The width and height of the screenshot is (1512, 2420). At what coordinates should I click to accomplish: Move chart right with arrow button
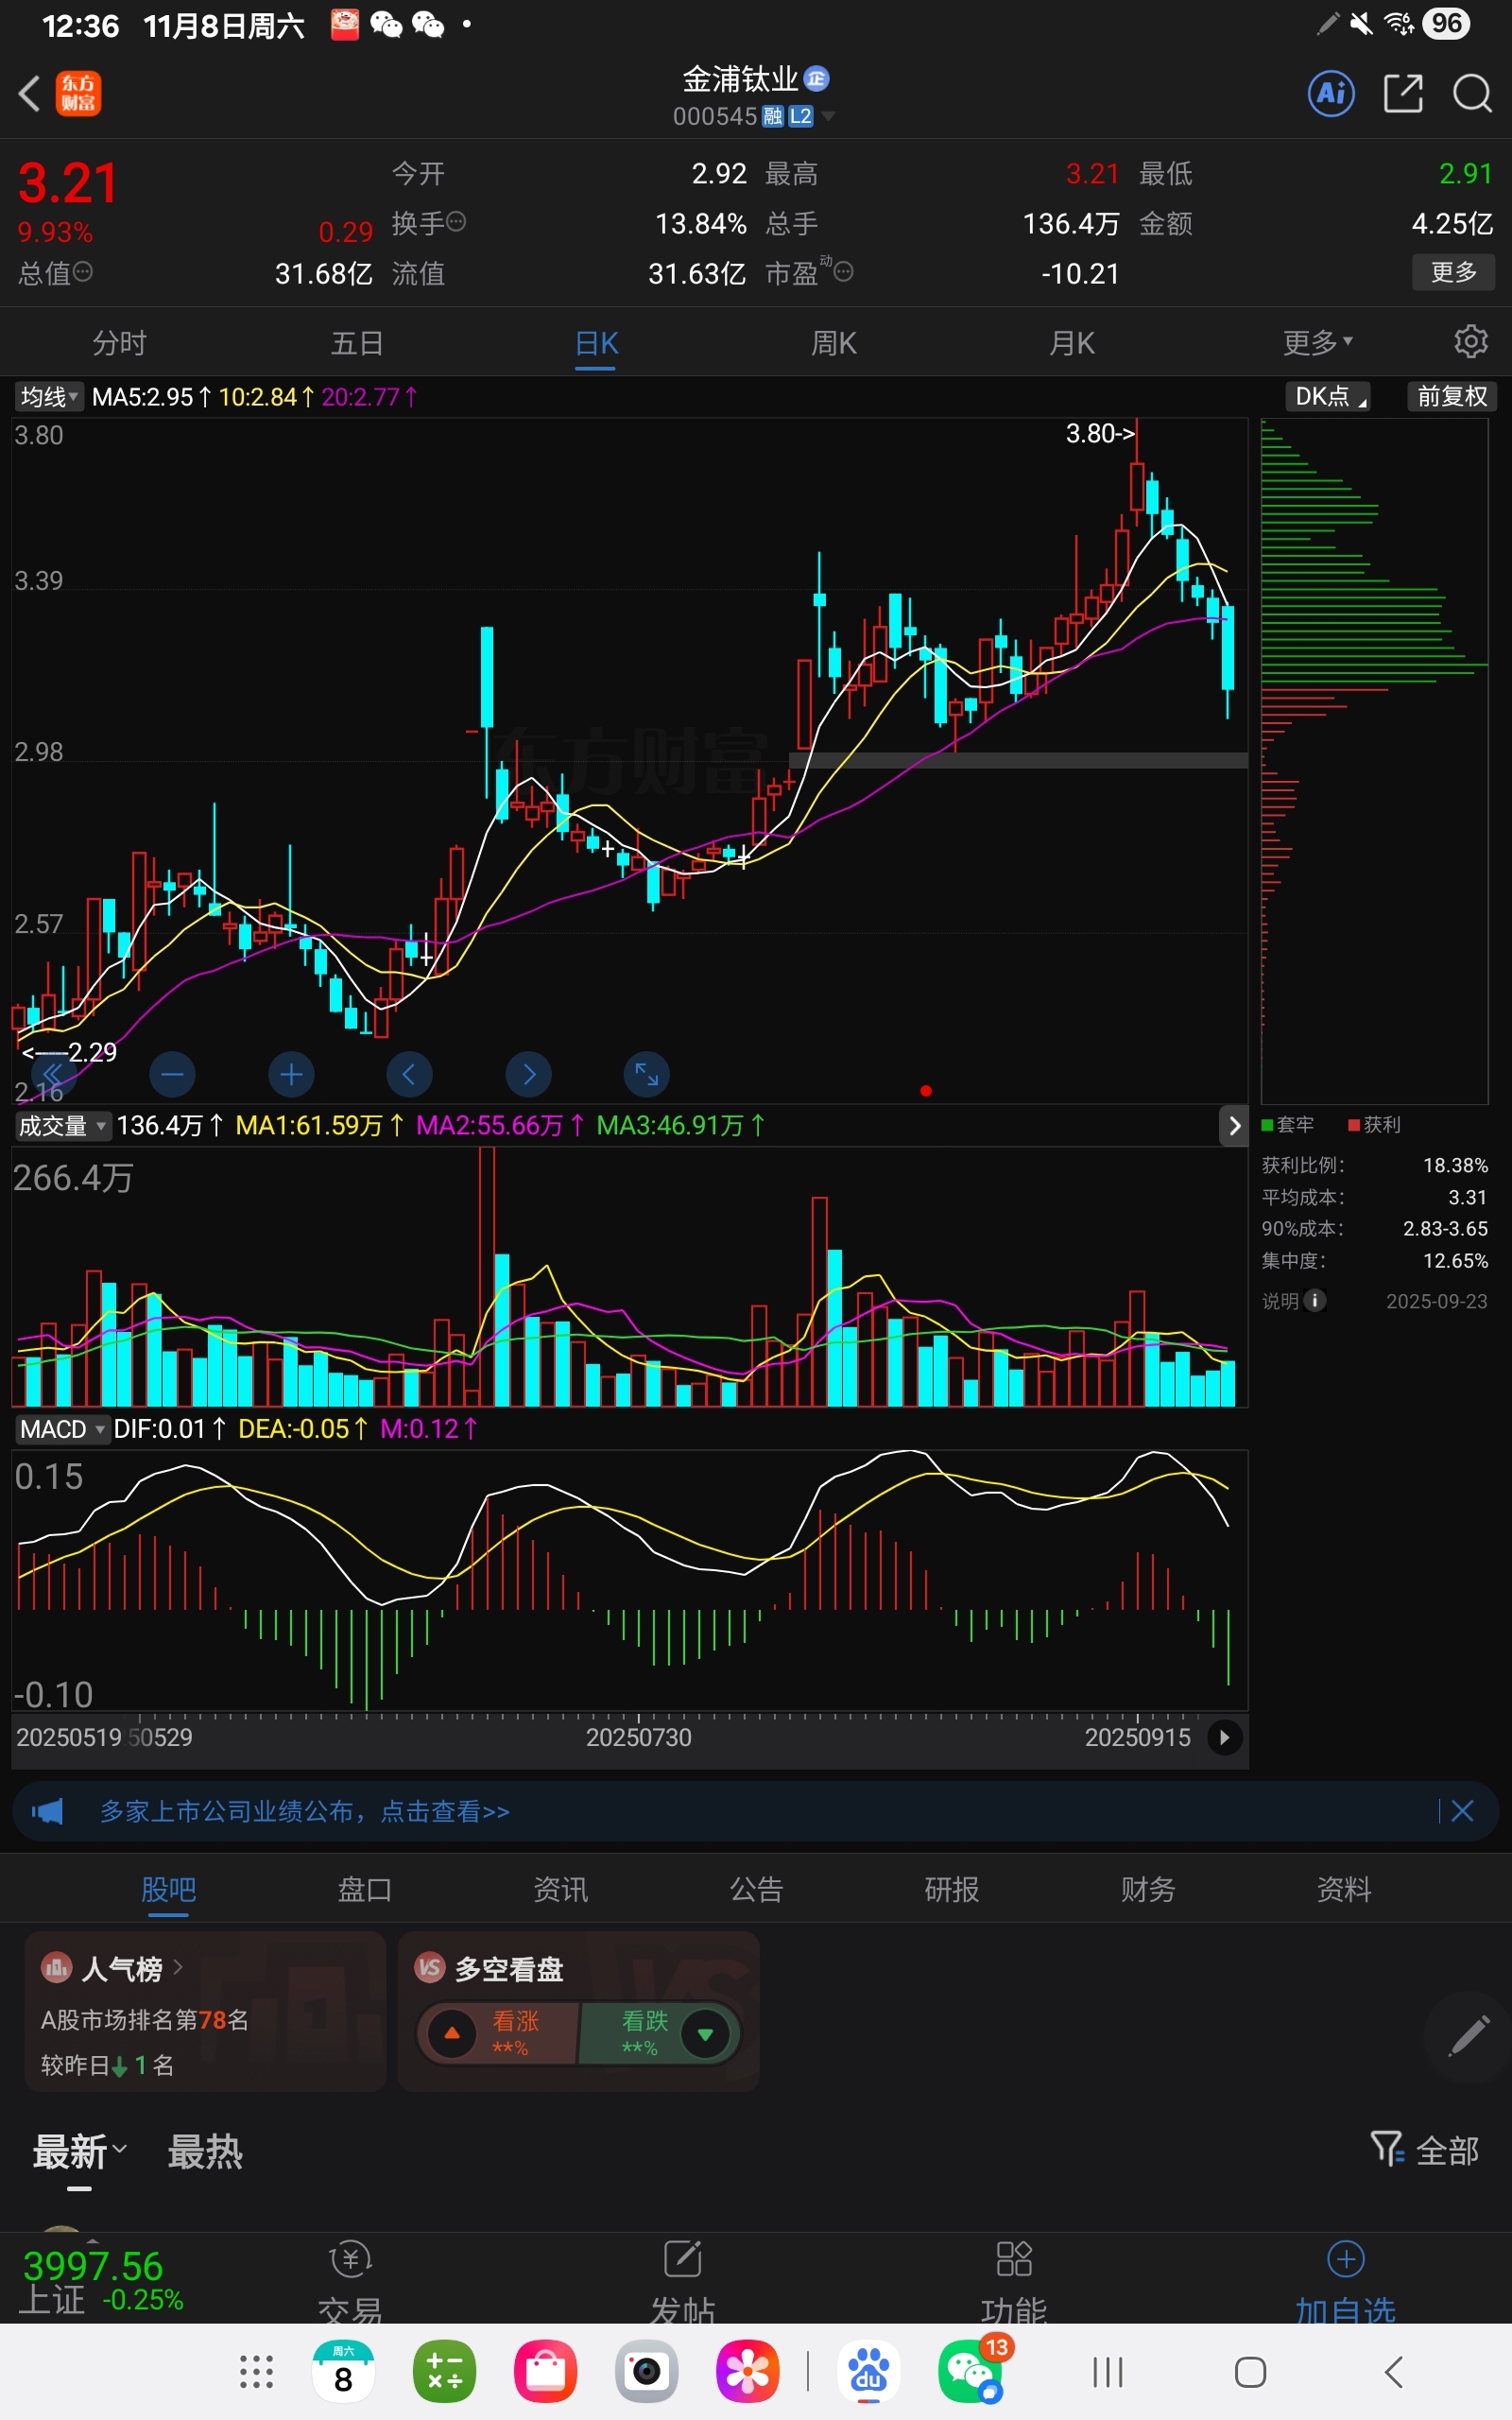click(529, 1075)
